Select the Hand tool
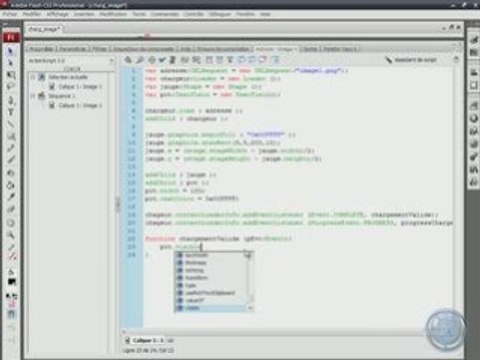Viewport: 480px width, 360px height. (11, 223)
